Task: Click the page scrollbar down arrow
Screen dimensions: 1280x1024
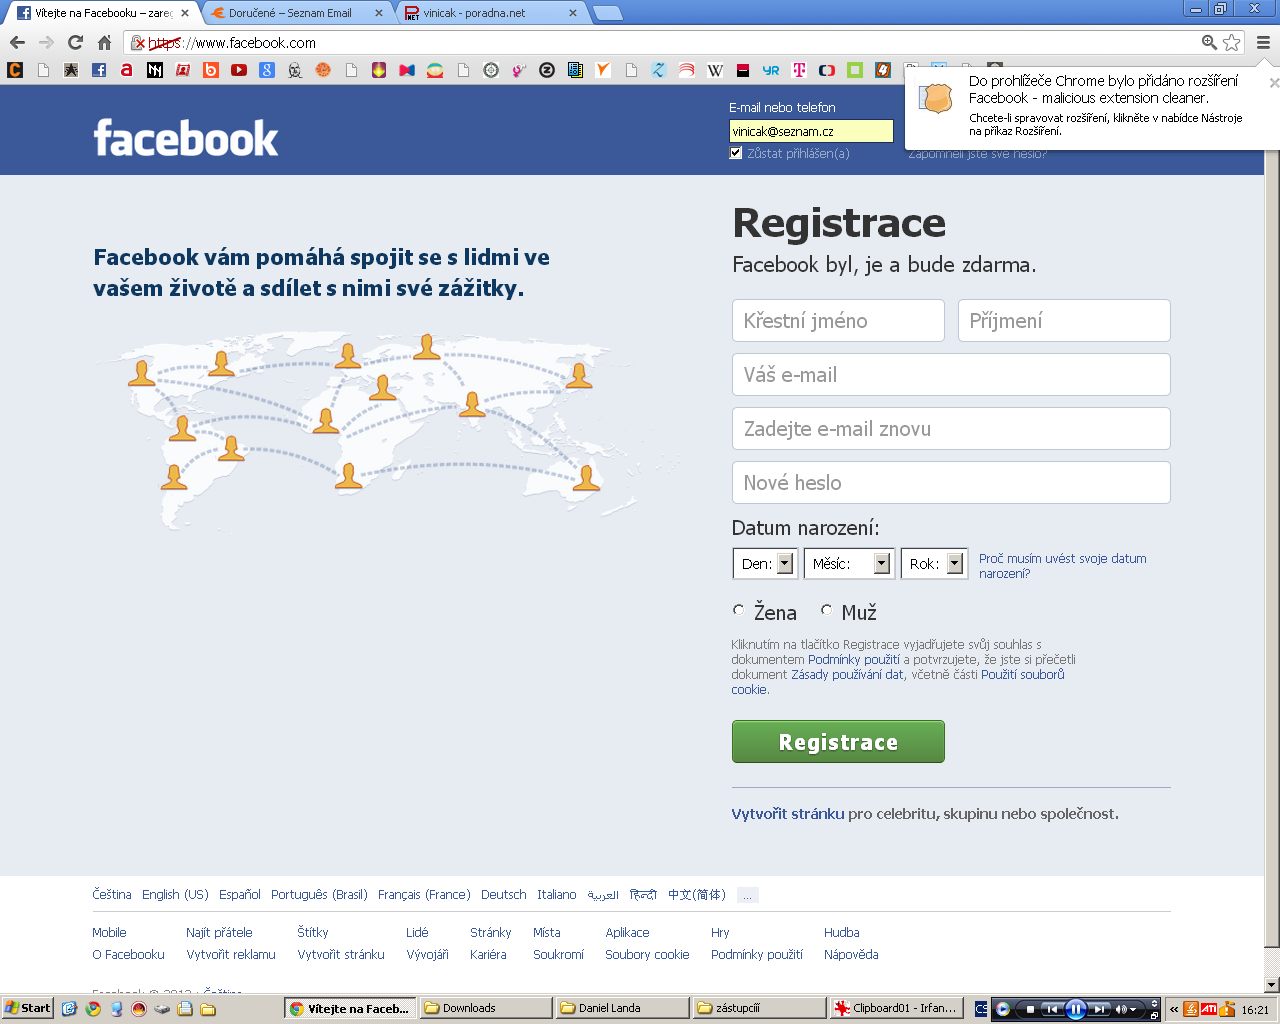Action: [1272, 985]
